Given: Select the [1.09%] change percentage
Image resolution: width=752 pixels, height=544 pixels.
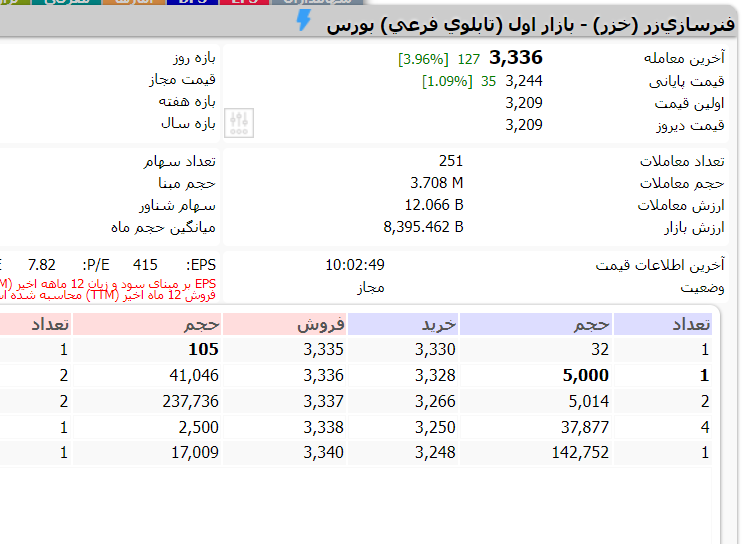Looking at the screenshot, I should pos(447,81).
